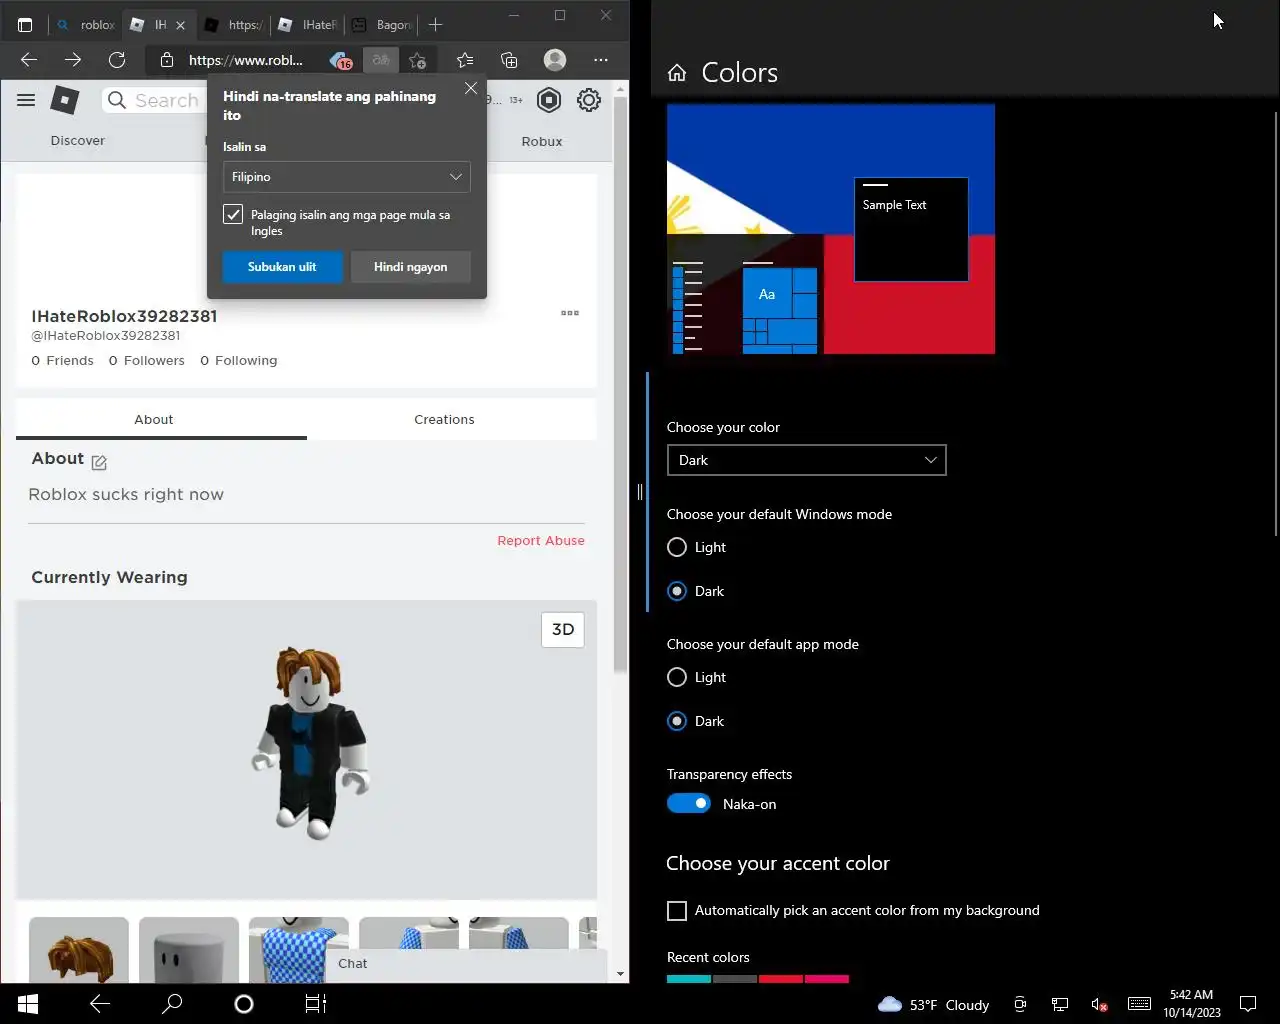Select Dark for default Windows mode
This screenshot has height=1024, width=1280.
pyautogui.click(x=677, y=591)
